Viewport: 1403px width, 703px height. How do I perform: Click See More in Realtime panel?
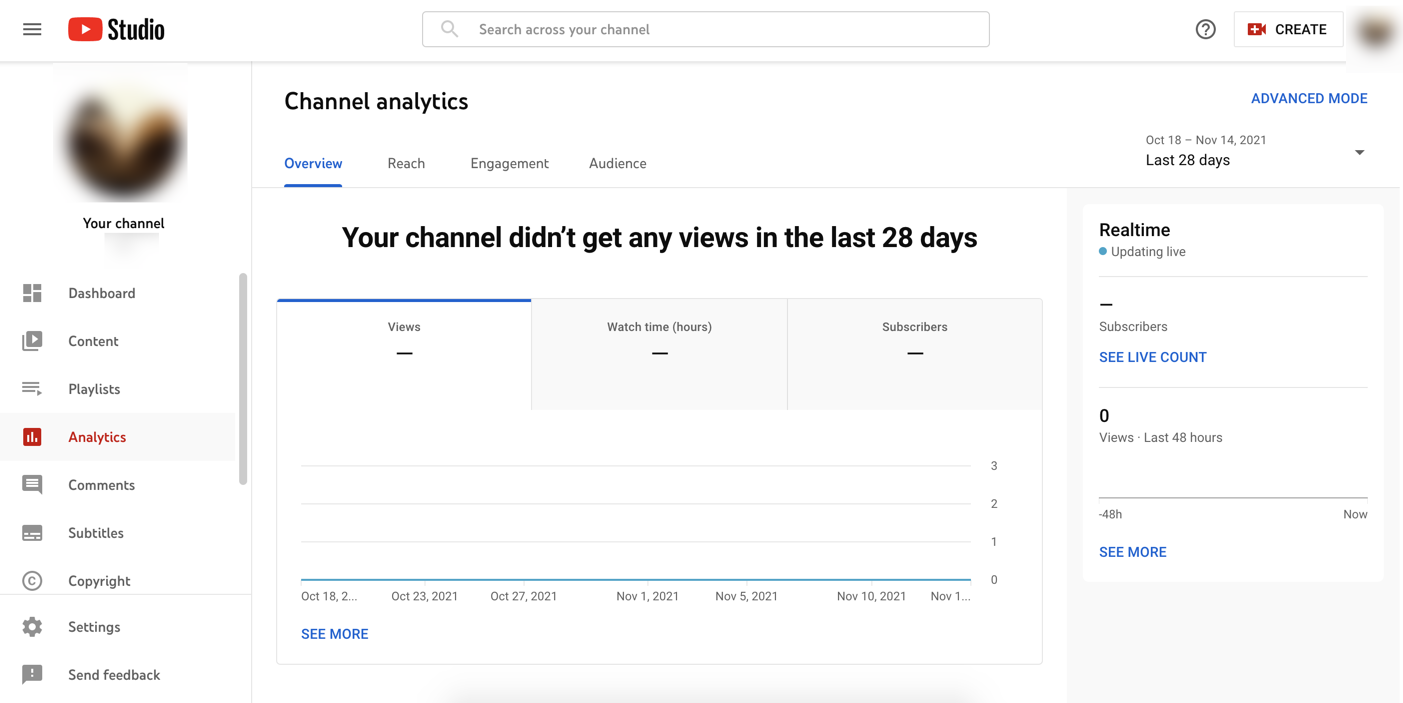[1133, 552]
